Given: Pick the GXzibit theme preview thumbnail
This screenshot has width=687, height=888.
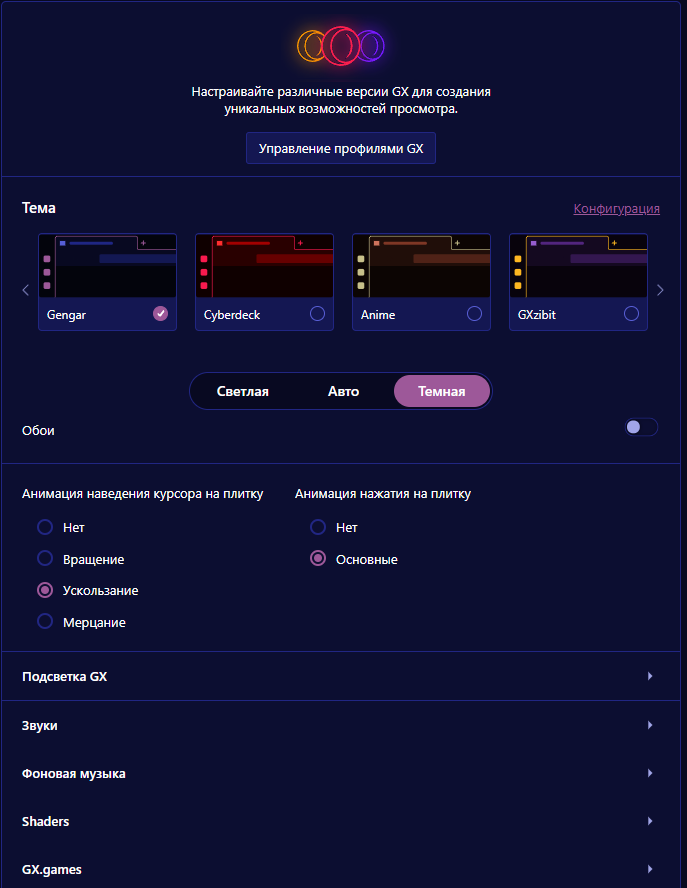Looking at the screenshot, I should [x=578, y=266].
